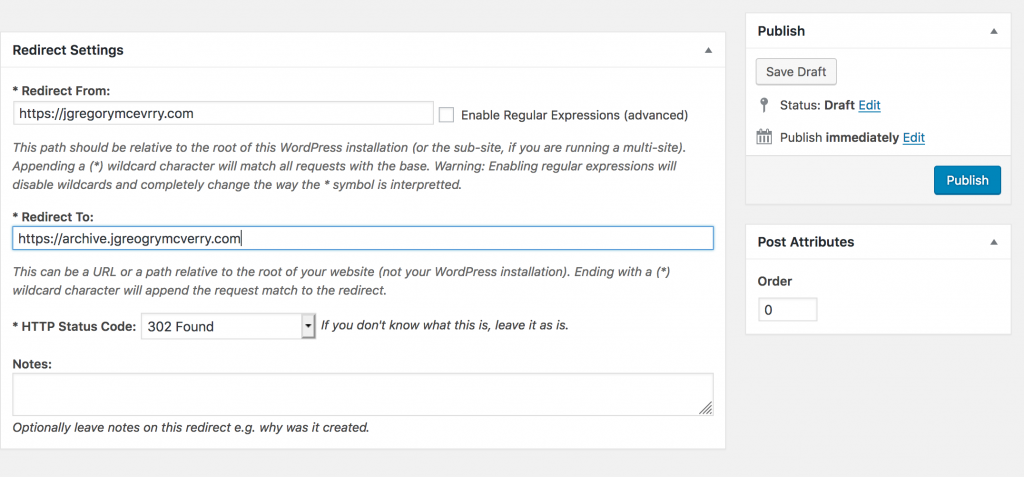The width and height of the screenshot is (1024, 477).
Task: Open the HTTP Status Code dropdown
Action: [x=229, y=326]
